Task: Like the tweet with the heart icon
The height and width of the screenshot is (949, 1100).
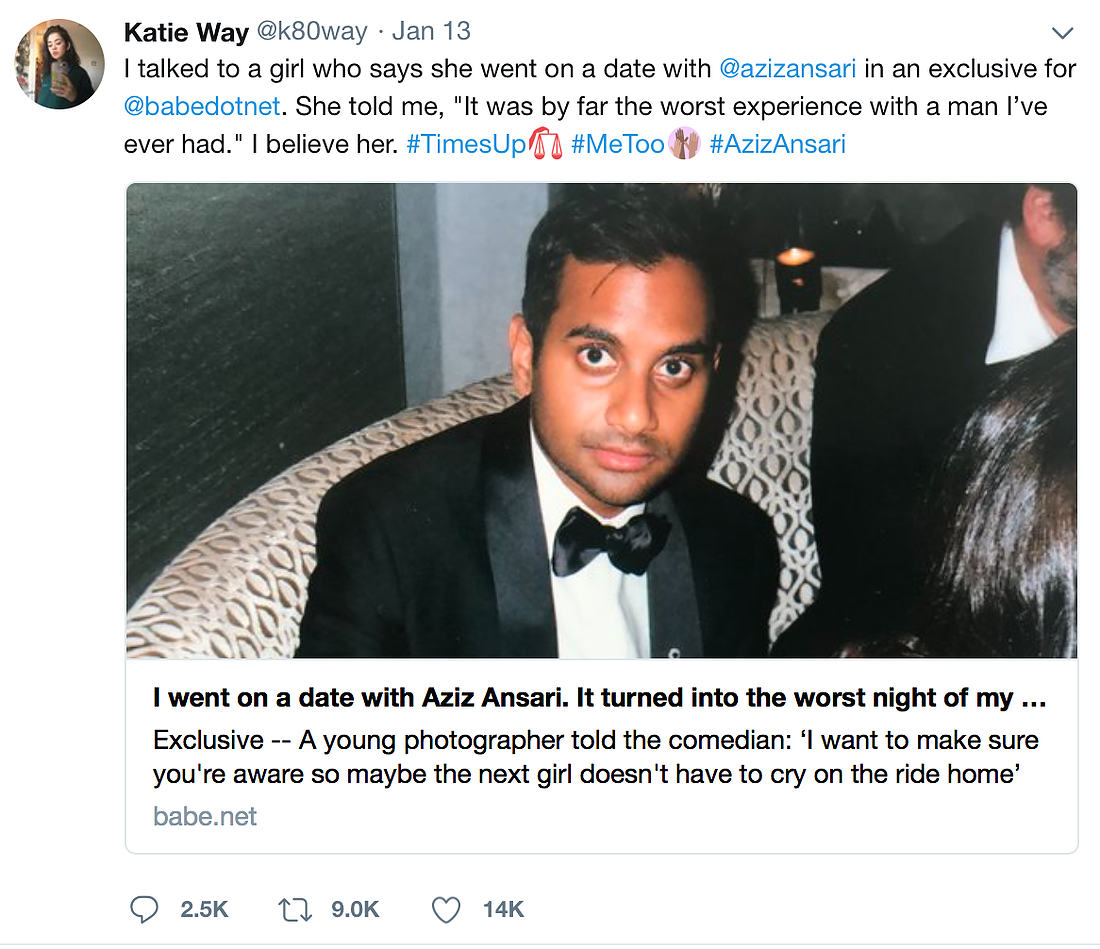Action: pyautogui.click(x=445, y=909)
